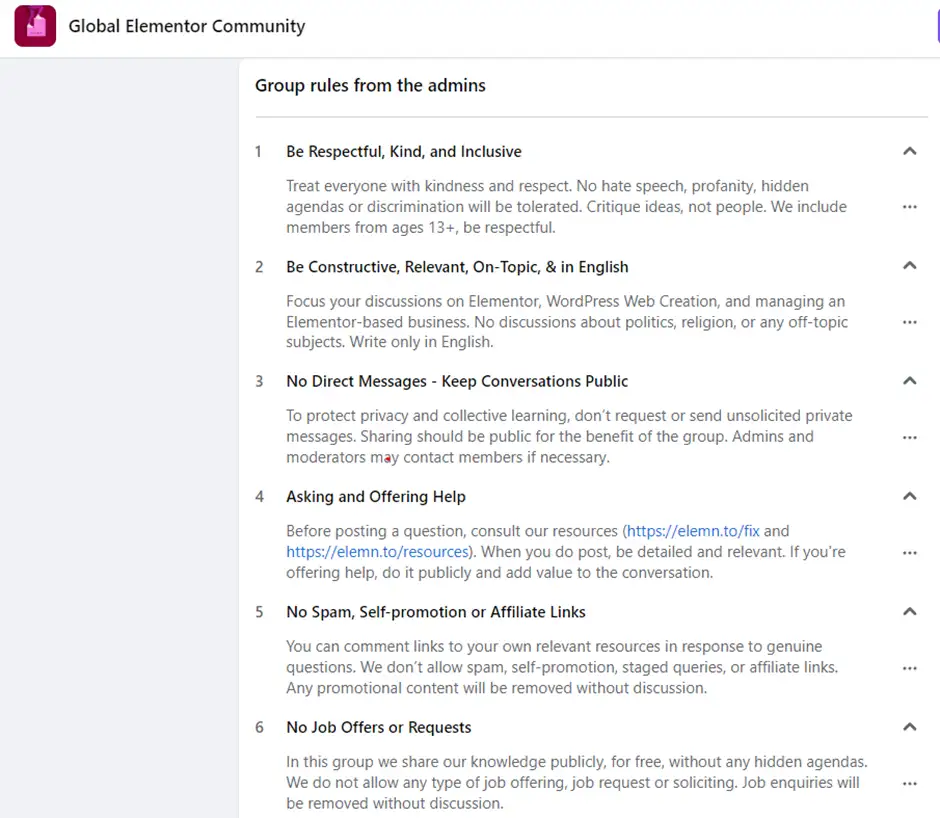The image size is (940, 818).
Task: Open options for the 'No Spam' rule
Action: [x=910, y=667]
